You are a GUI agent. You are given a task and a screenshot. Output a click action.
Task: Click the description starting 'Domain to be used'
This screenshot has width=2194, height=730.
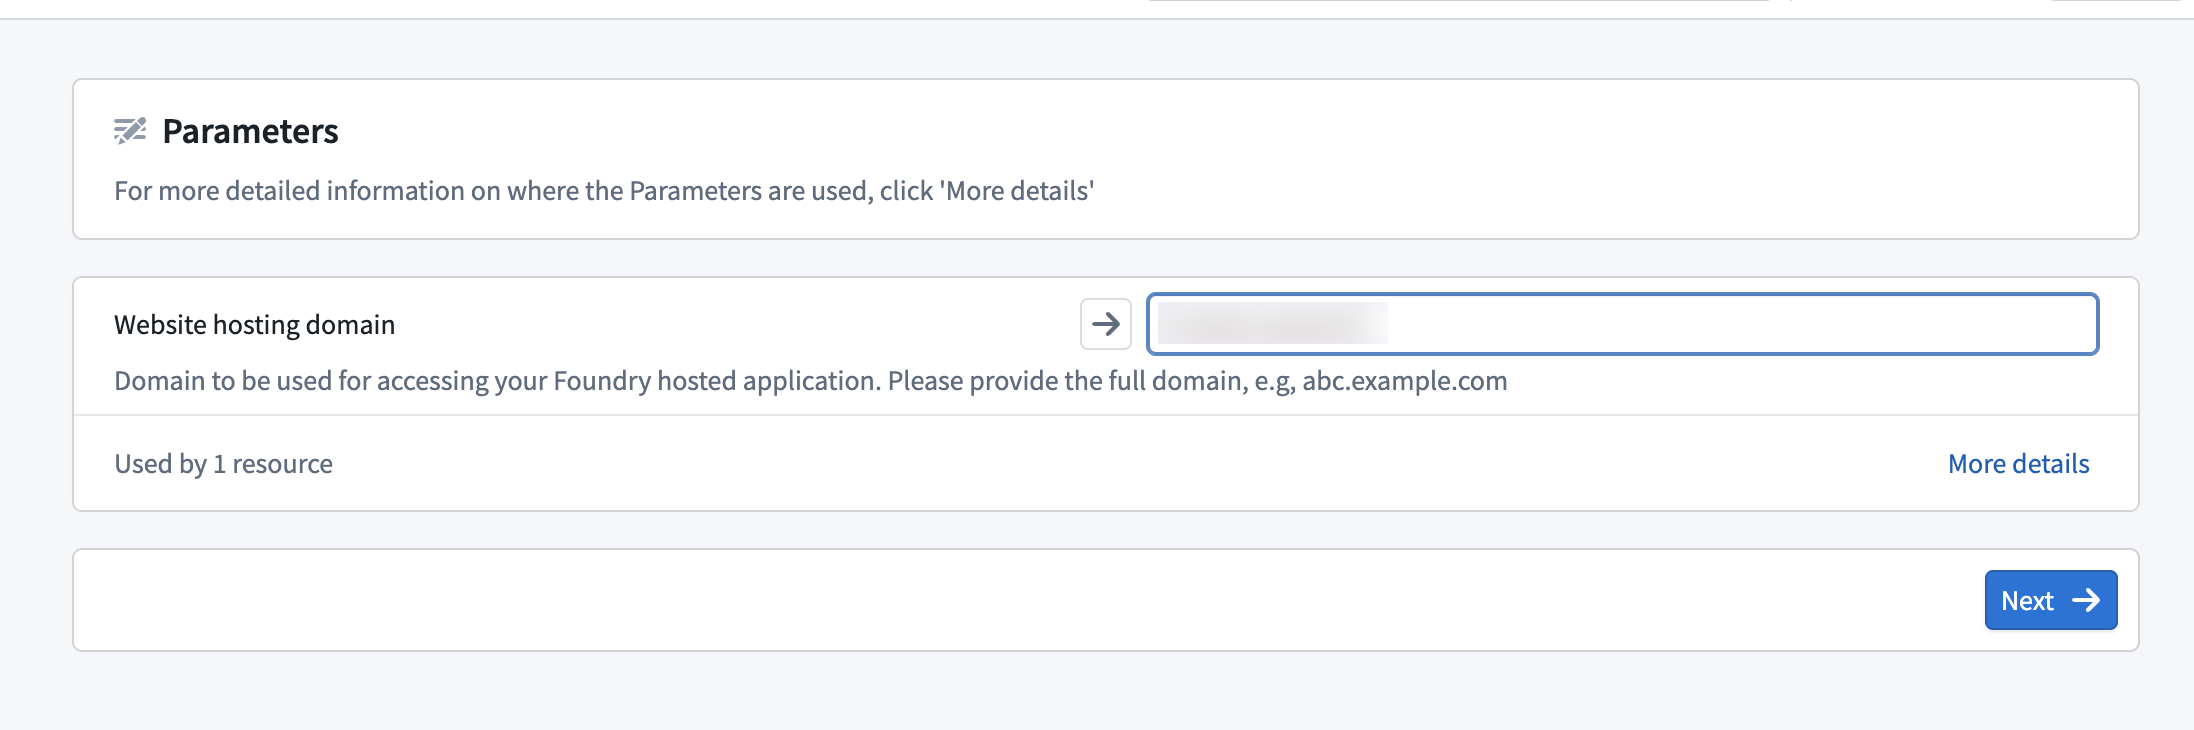[810, 381]
